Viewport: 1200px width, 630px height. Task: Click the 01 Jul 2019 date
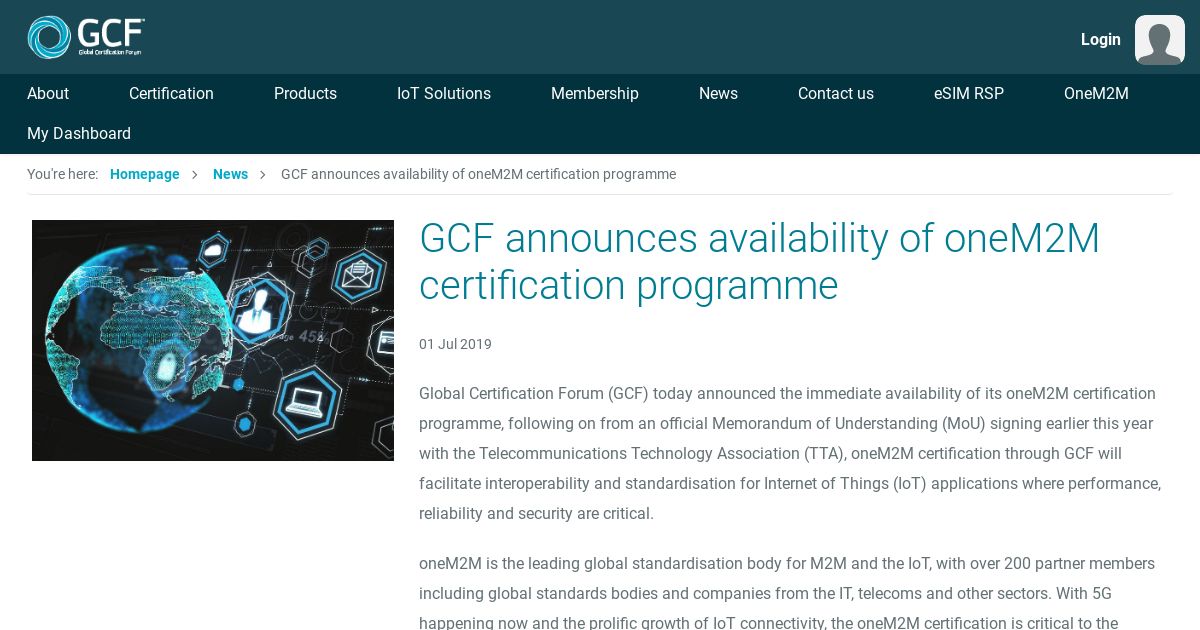[455, 344]
